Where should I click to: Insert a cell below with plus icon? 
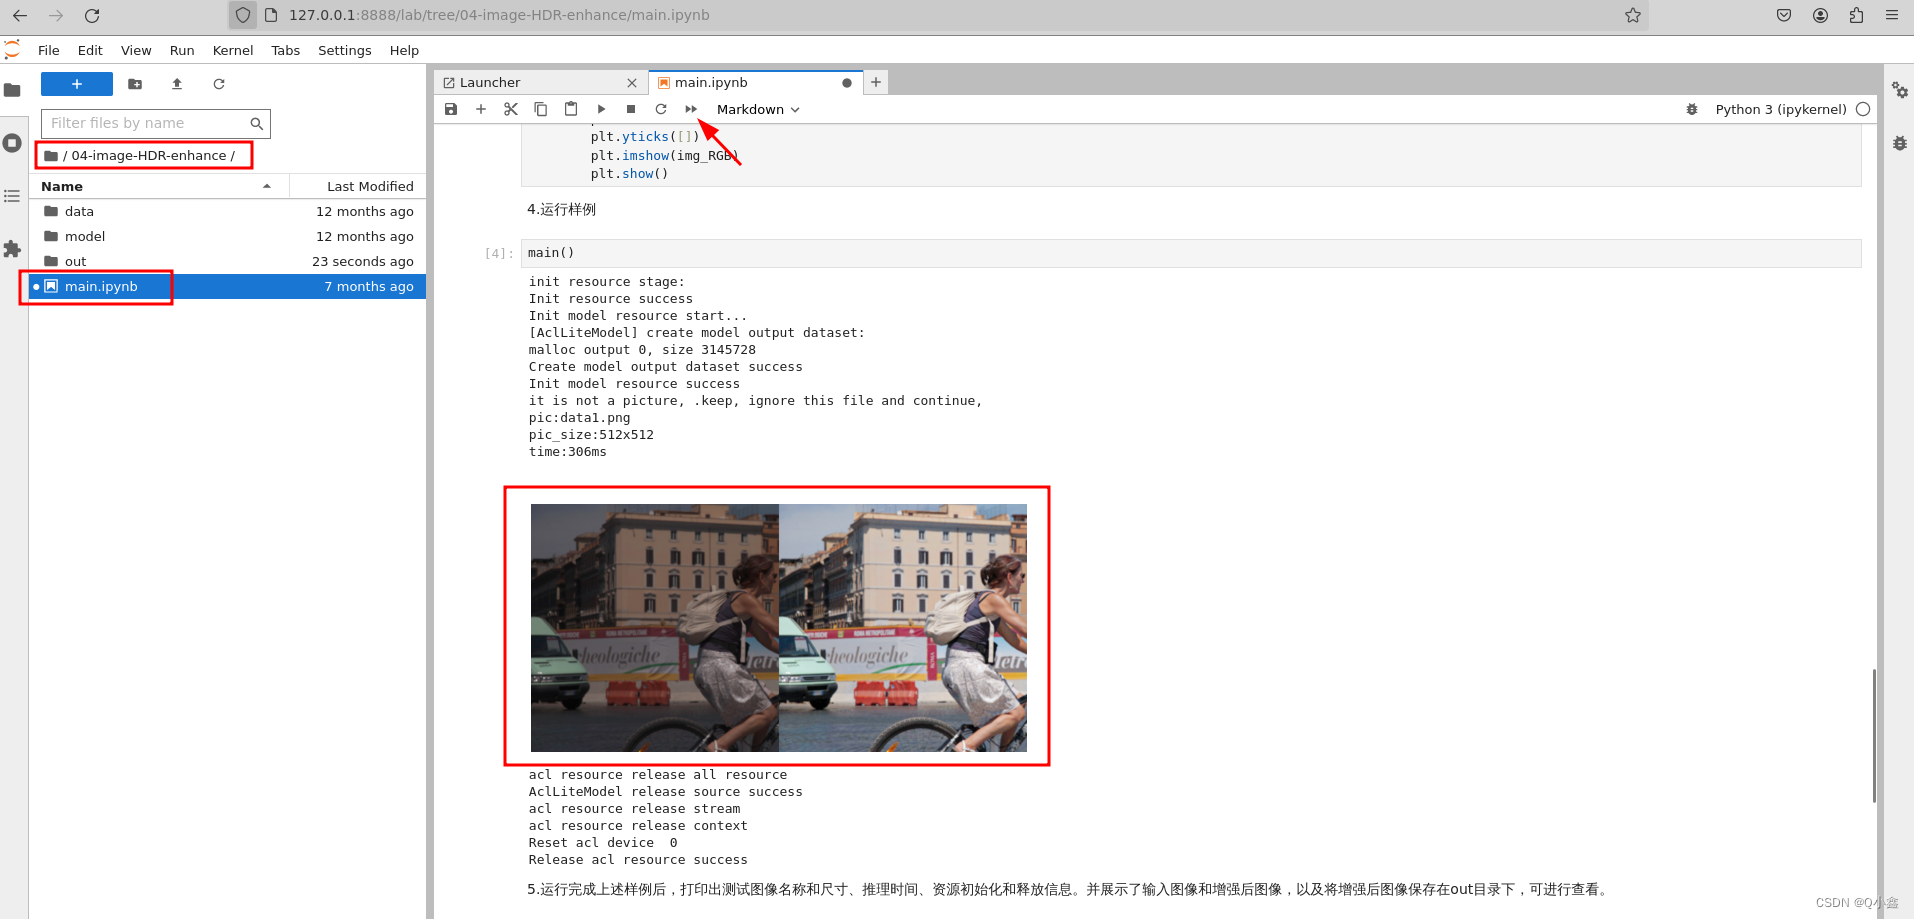coord(481,109)
